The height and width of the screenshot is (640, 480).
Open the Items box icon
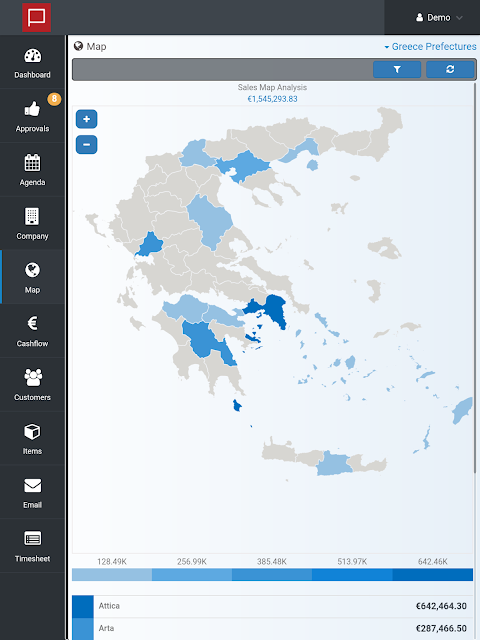point(32,431)
